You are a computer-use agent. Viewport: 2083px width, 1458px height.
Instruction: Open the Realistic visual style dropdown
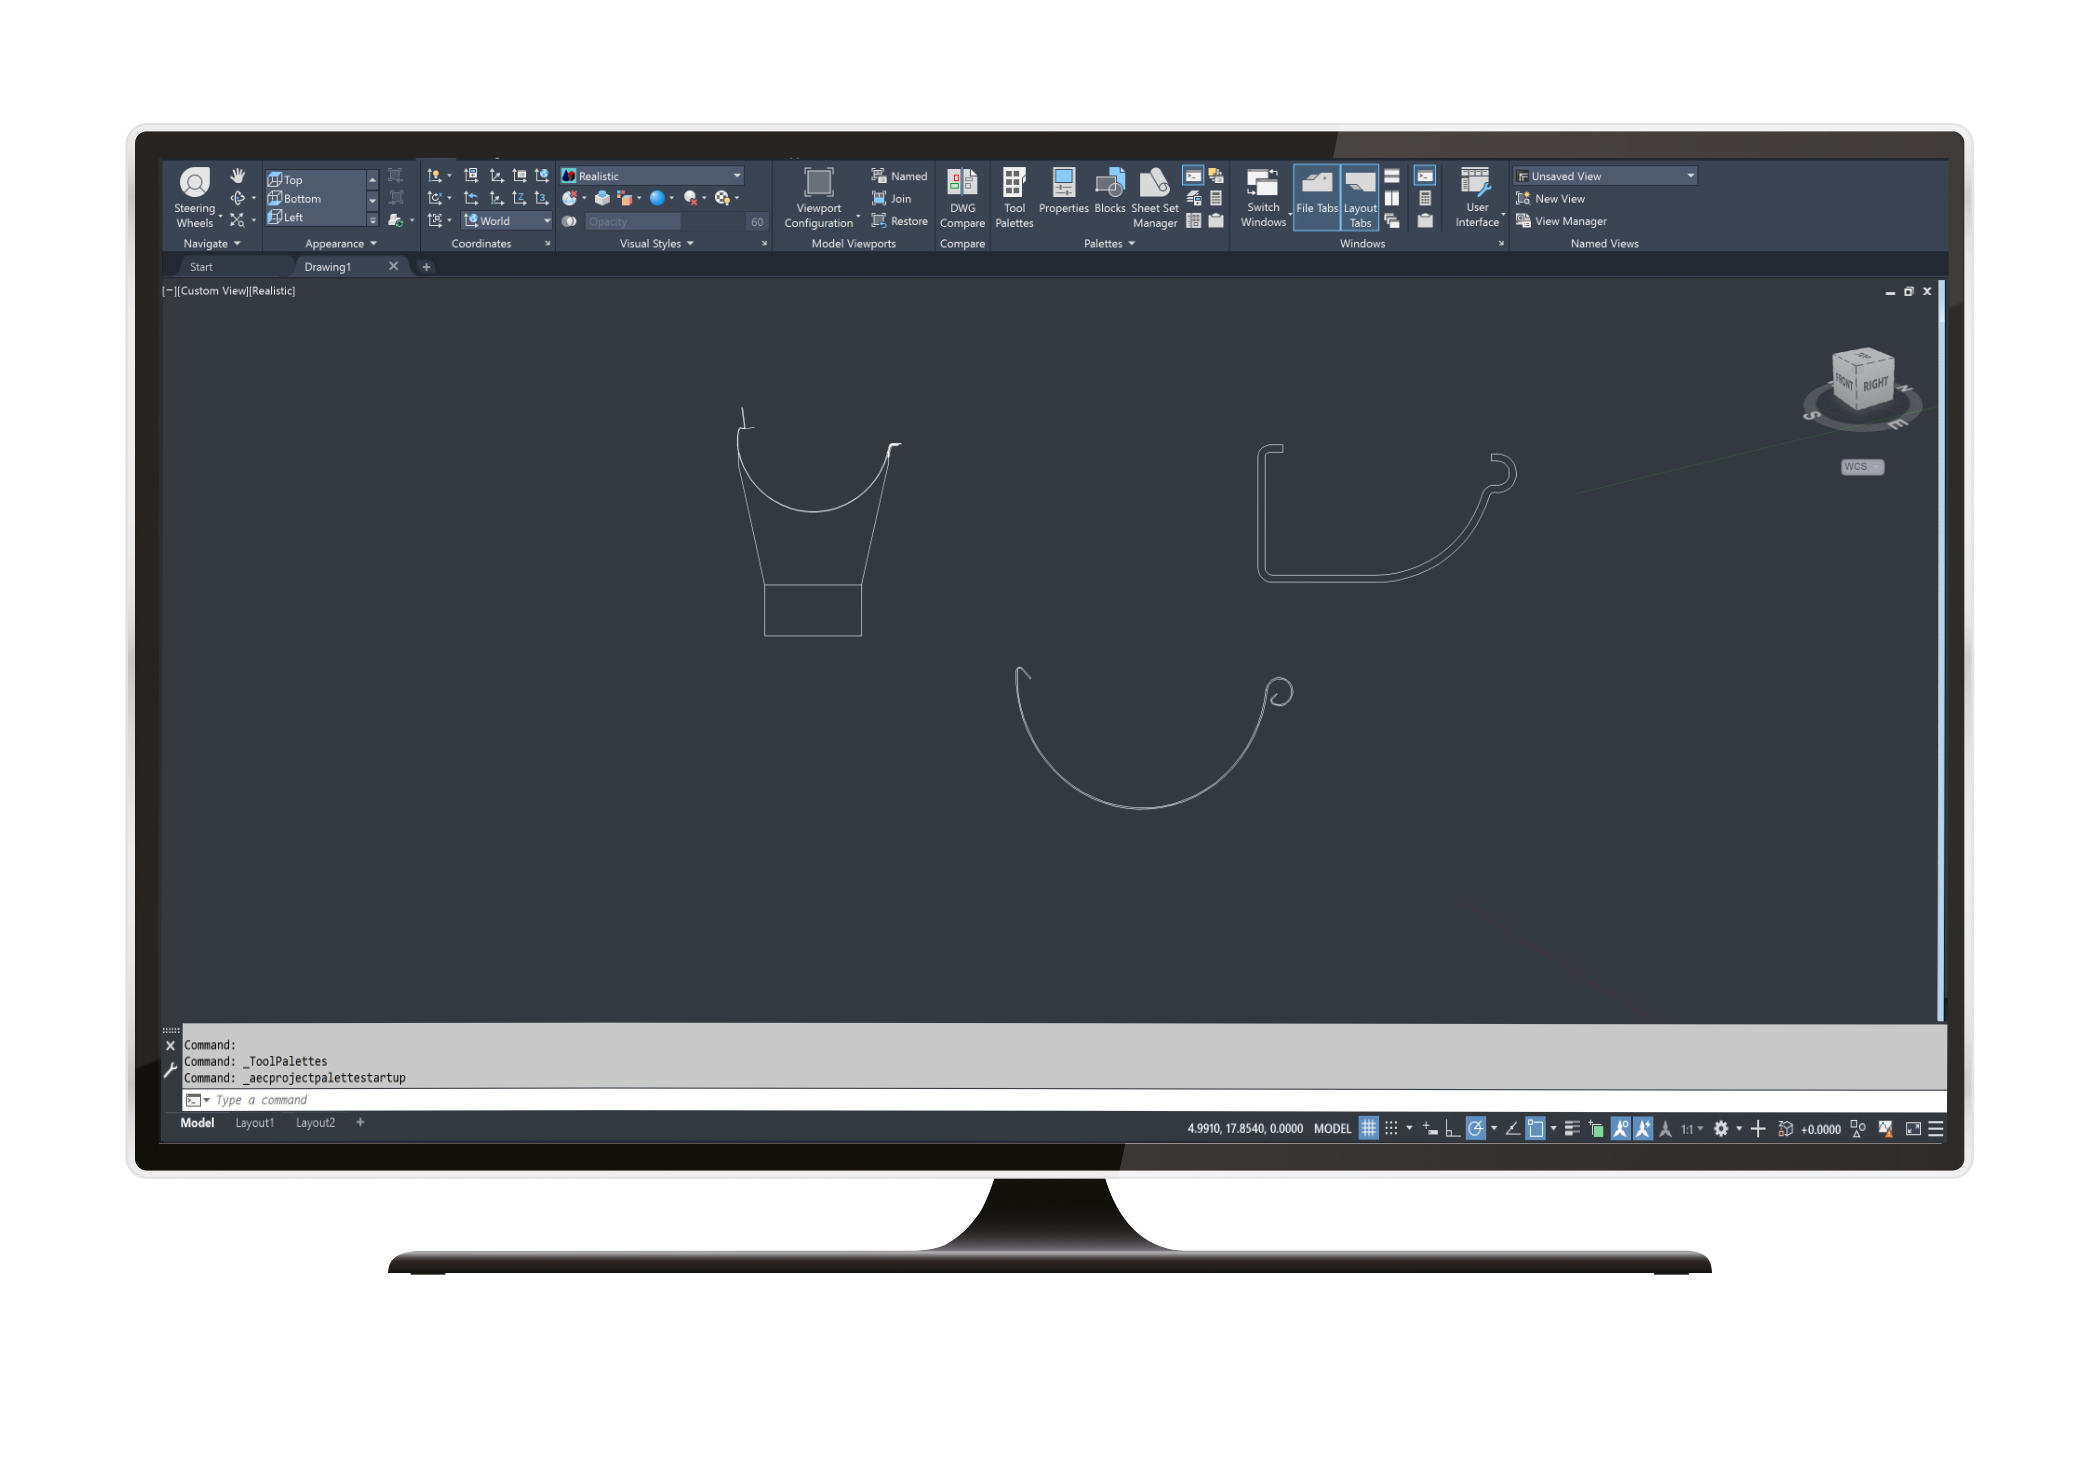[652, 176]
